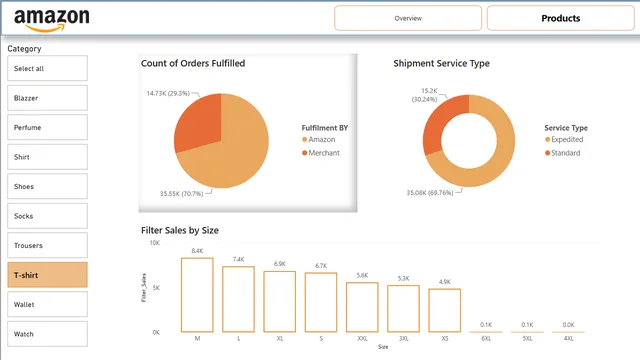640x360 pixels.
Task: Click the L size bar
Action: [238, 299]
